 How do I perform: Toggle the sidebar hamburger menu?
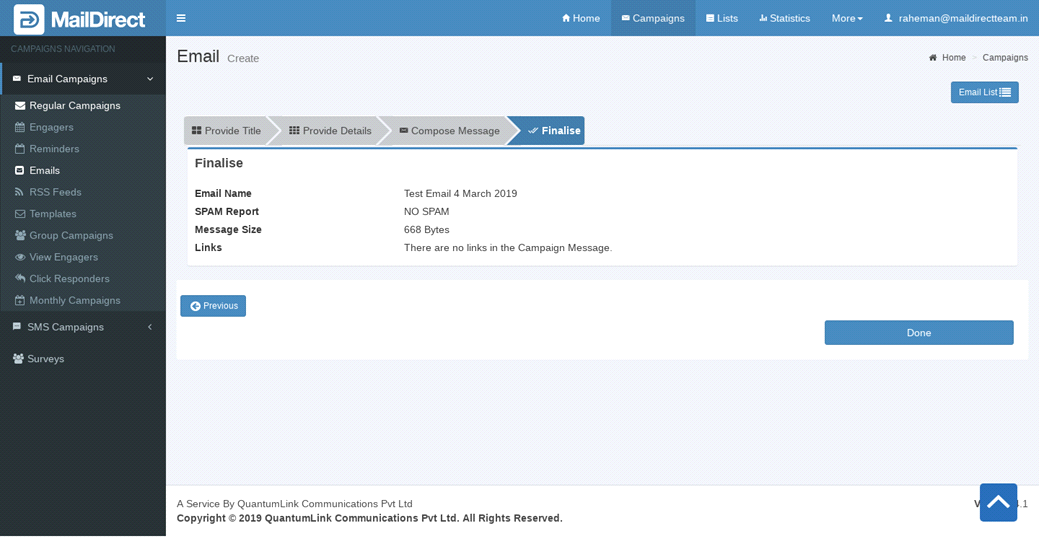181,18
